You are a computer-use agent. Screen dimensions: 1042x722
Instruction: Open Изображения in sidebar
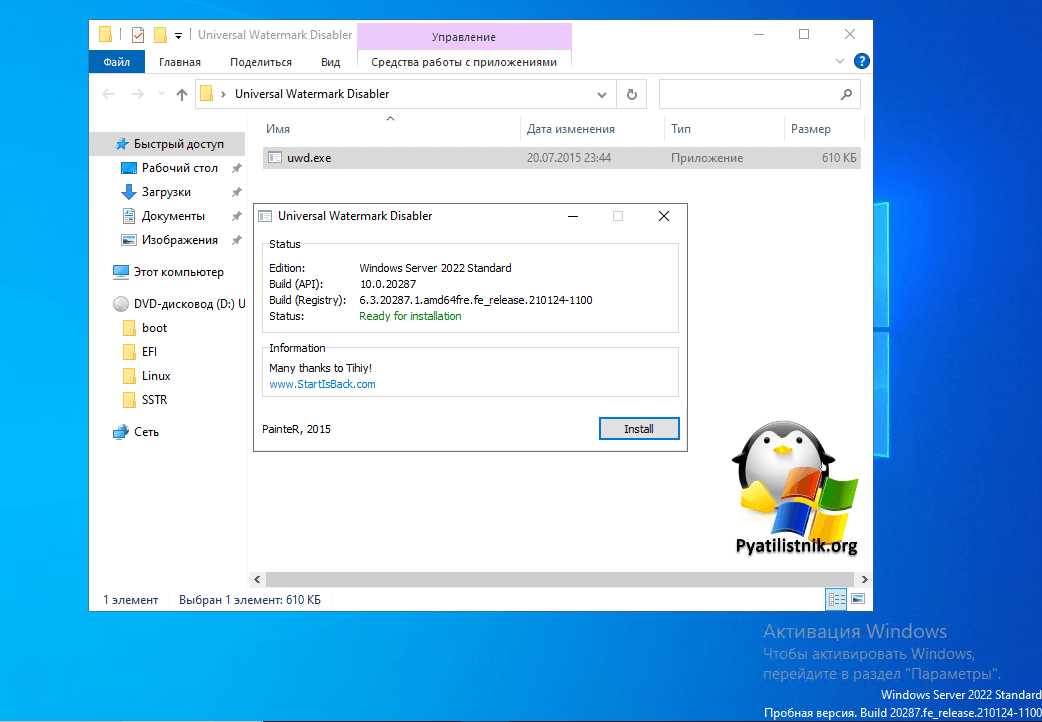pyautogui.click(x=179, y=240)
